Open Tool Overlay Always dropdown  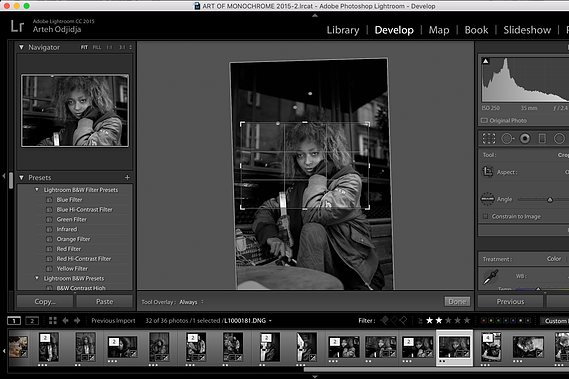click(192, 302)
